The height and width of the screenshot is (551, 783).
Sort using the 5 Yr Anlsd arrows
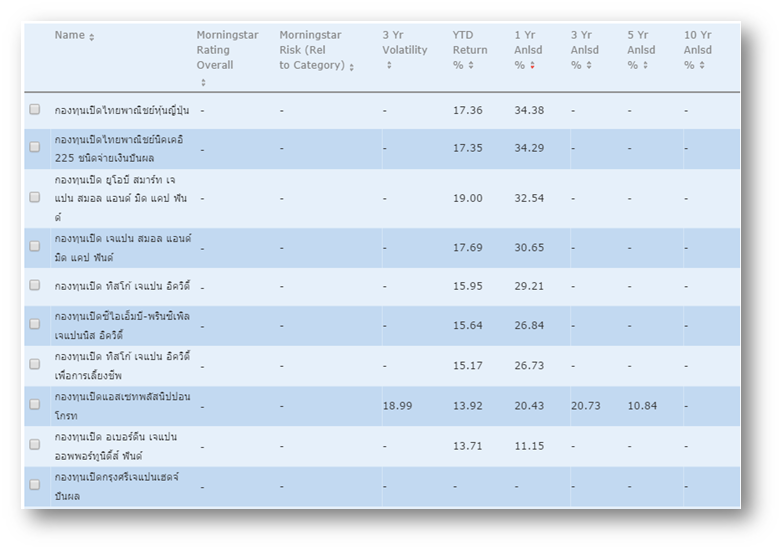tap(646, 66)
